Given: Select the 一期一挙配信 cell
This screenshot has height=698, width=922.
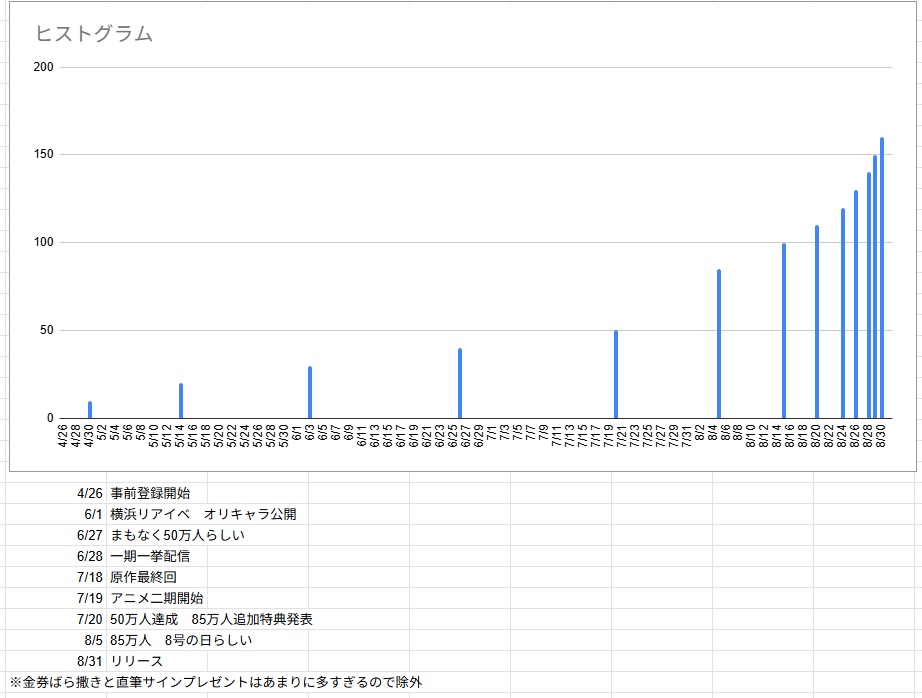Looking at the screenshot, I should (150, 556).
